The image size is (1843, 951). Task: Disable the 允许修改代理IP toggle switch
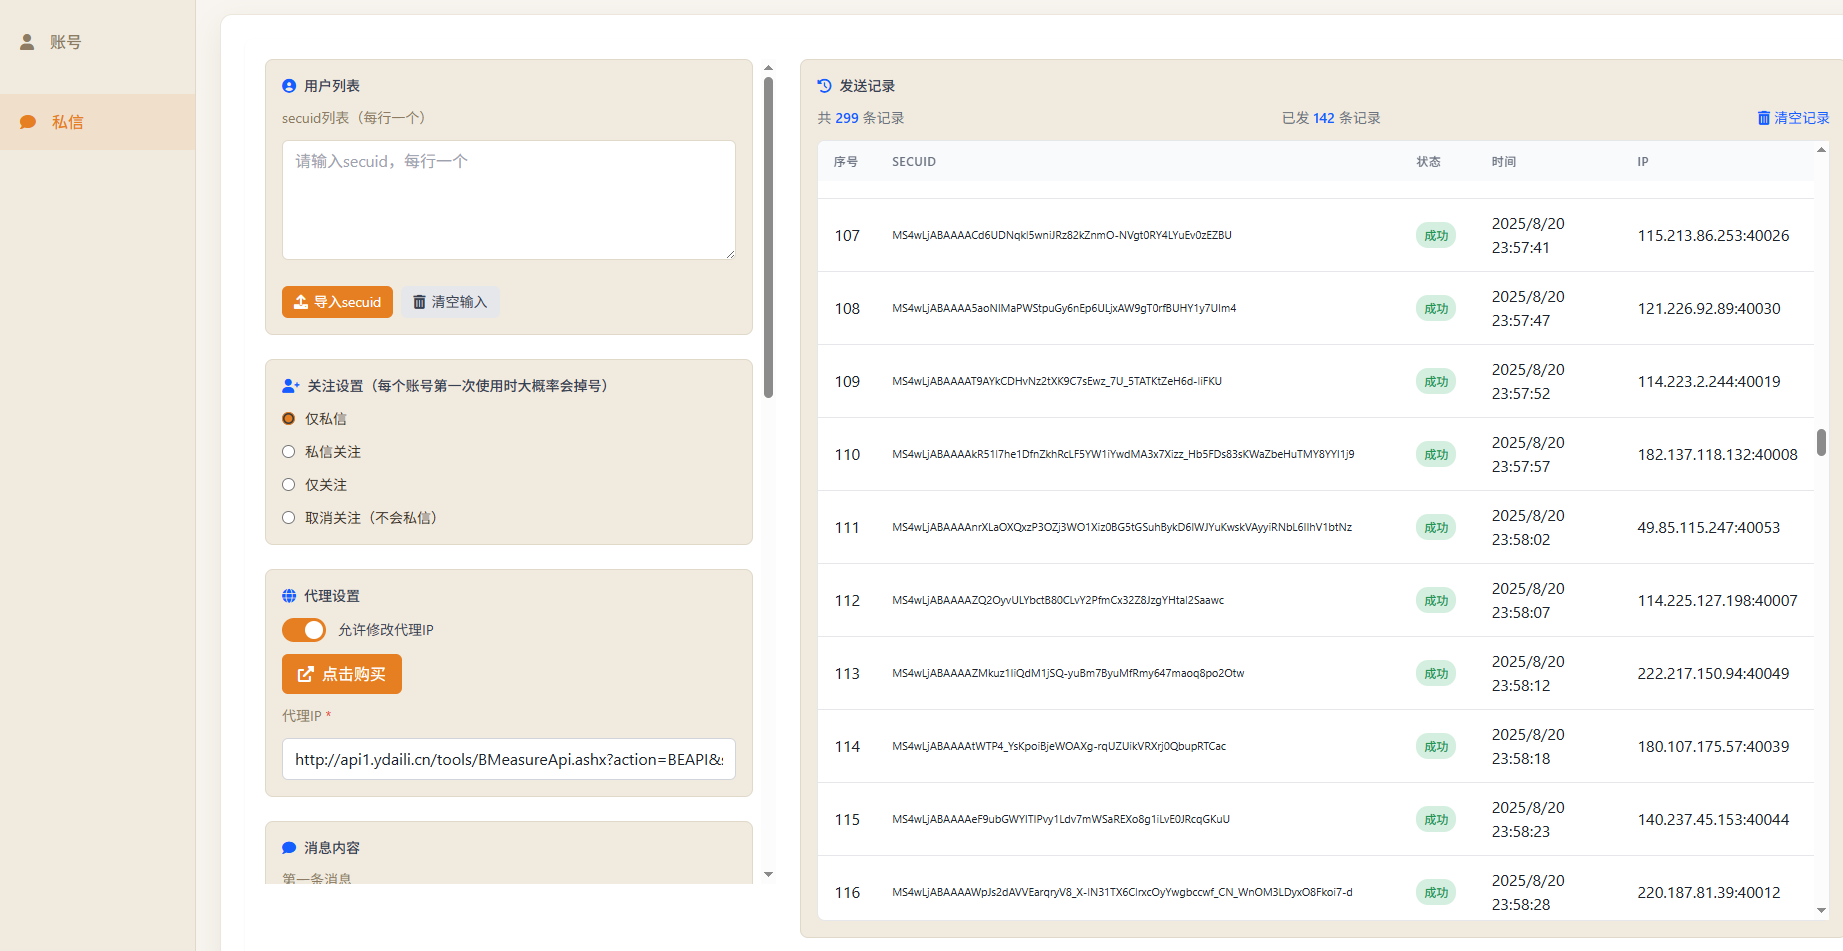pyautogui.click(x=304, y=630)
